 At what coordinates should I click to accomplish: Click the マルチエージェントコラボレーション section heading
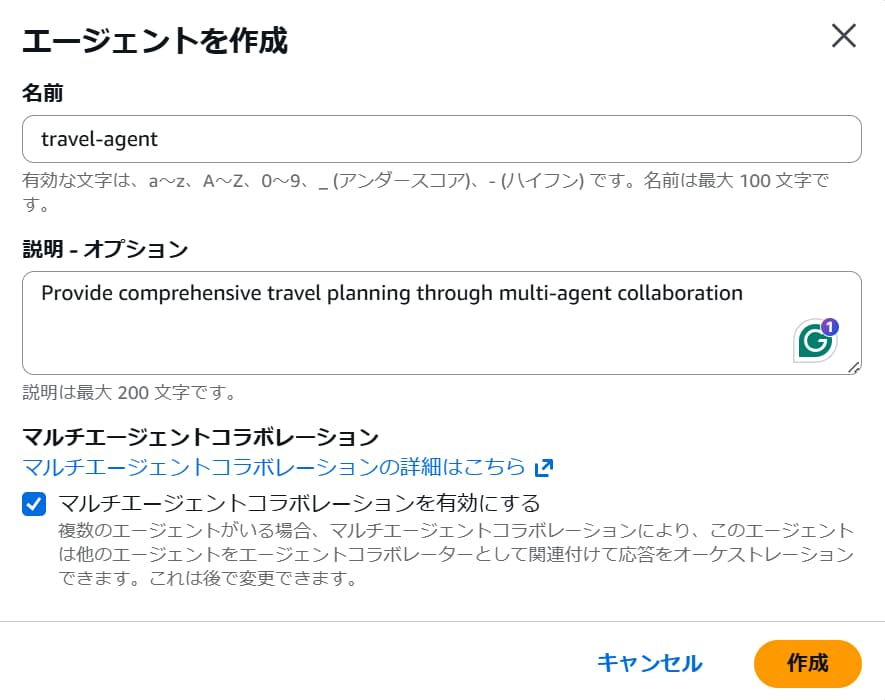(x=200, y=437)
